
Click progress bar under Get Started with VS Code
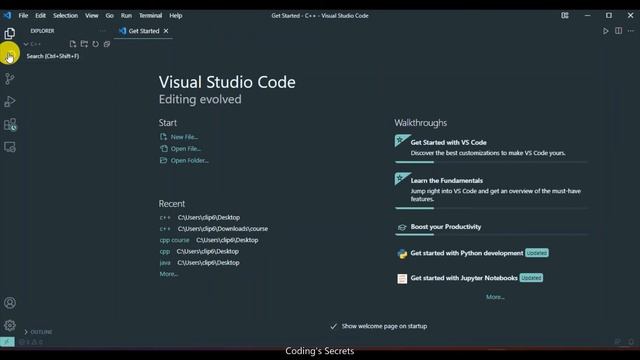[491, 162]
